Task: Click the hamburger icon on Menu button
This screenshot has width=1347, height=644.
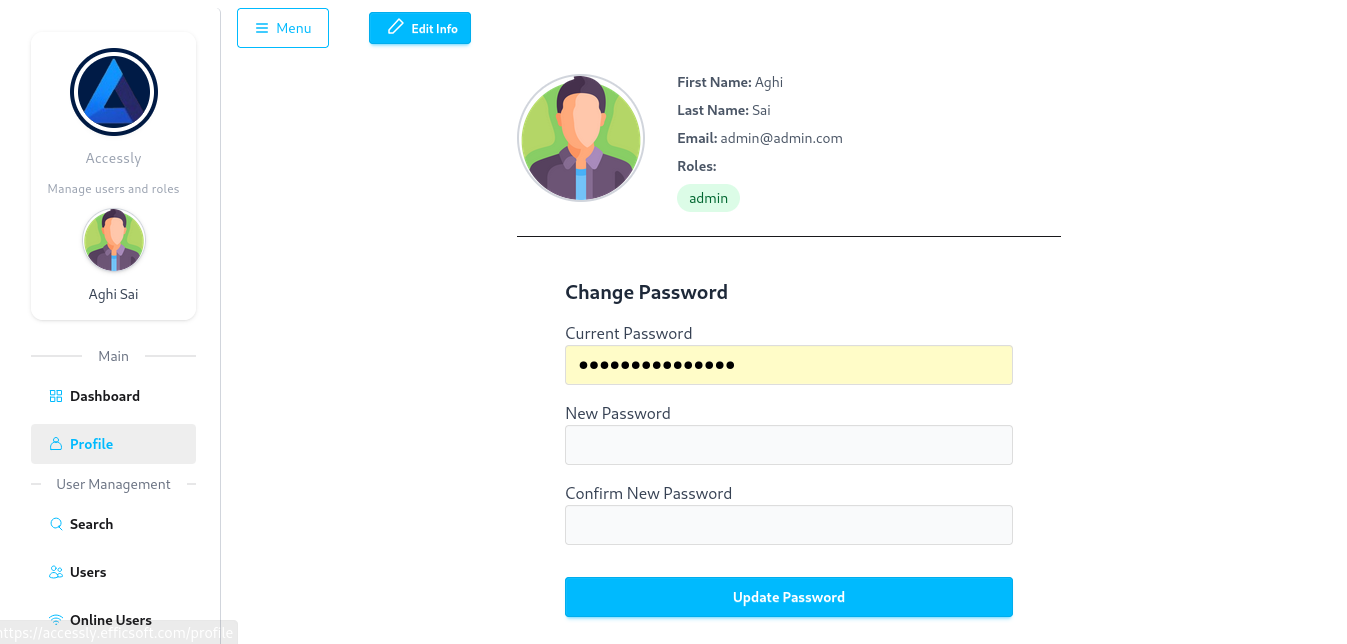Action: (262, 28)
